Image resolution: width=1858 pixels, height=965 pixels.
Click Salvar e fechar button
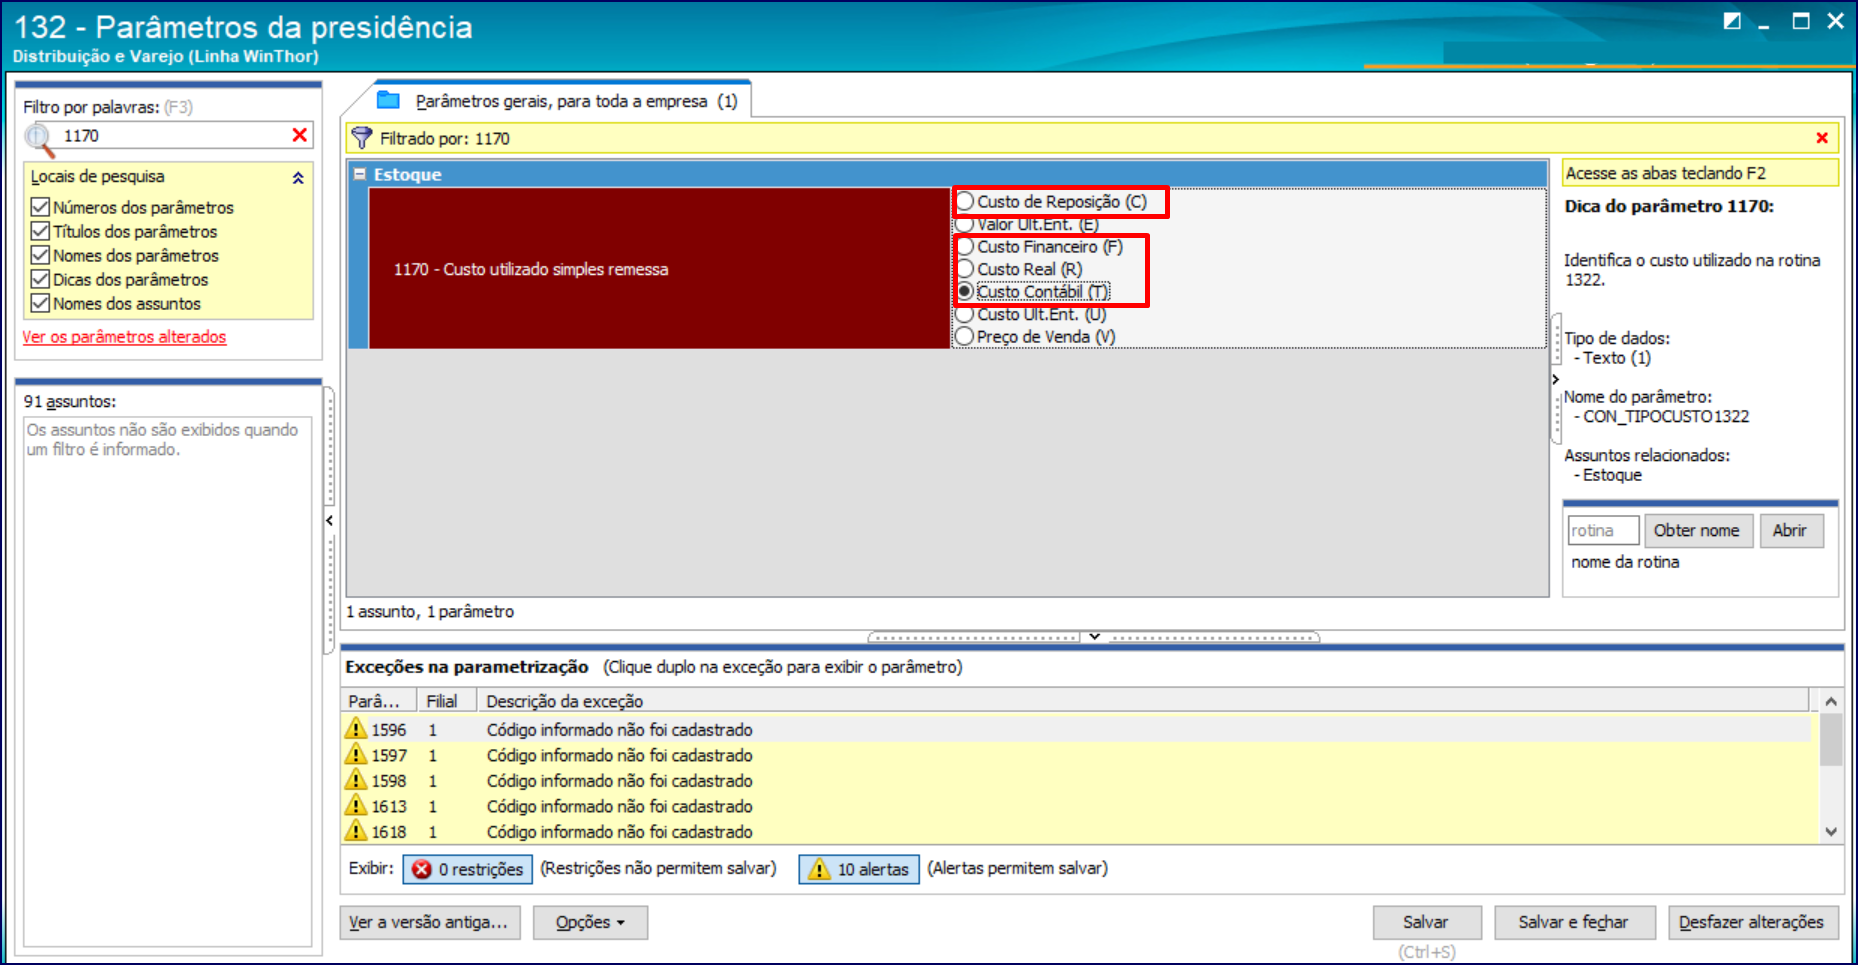pos(1573,922)
